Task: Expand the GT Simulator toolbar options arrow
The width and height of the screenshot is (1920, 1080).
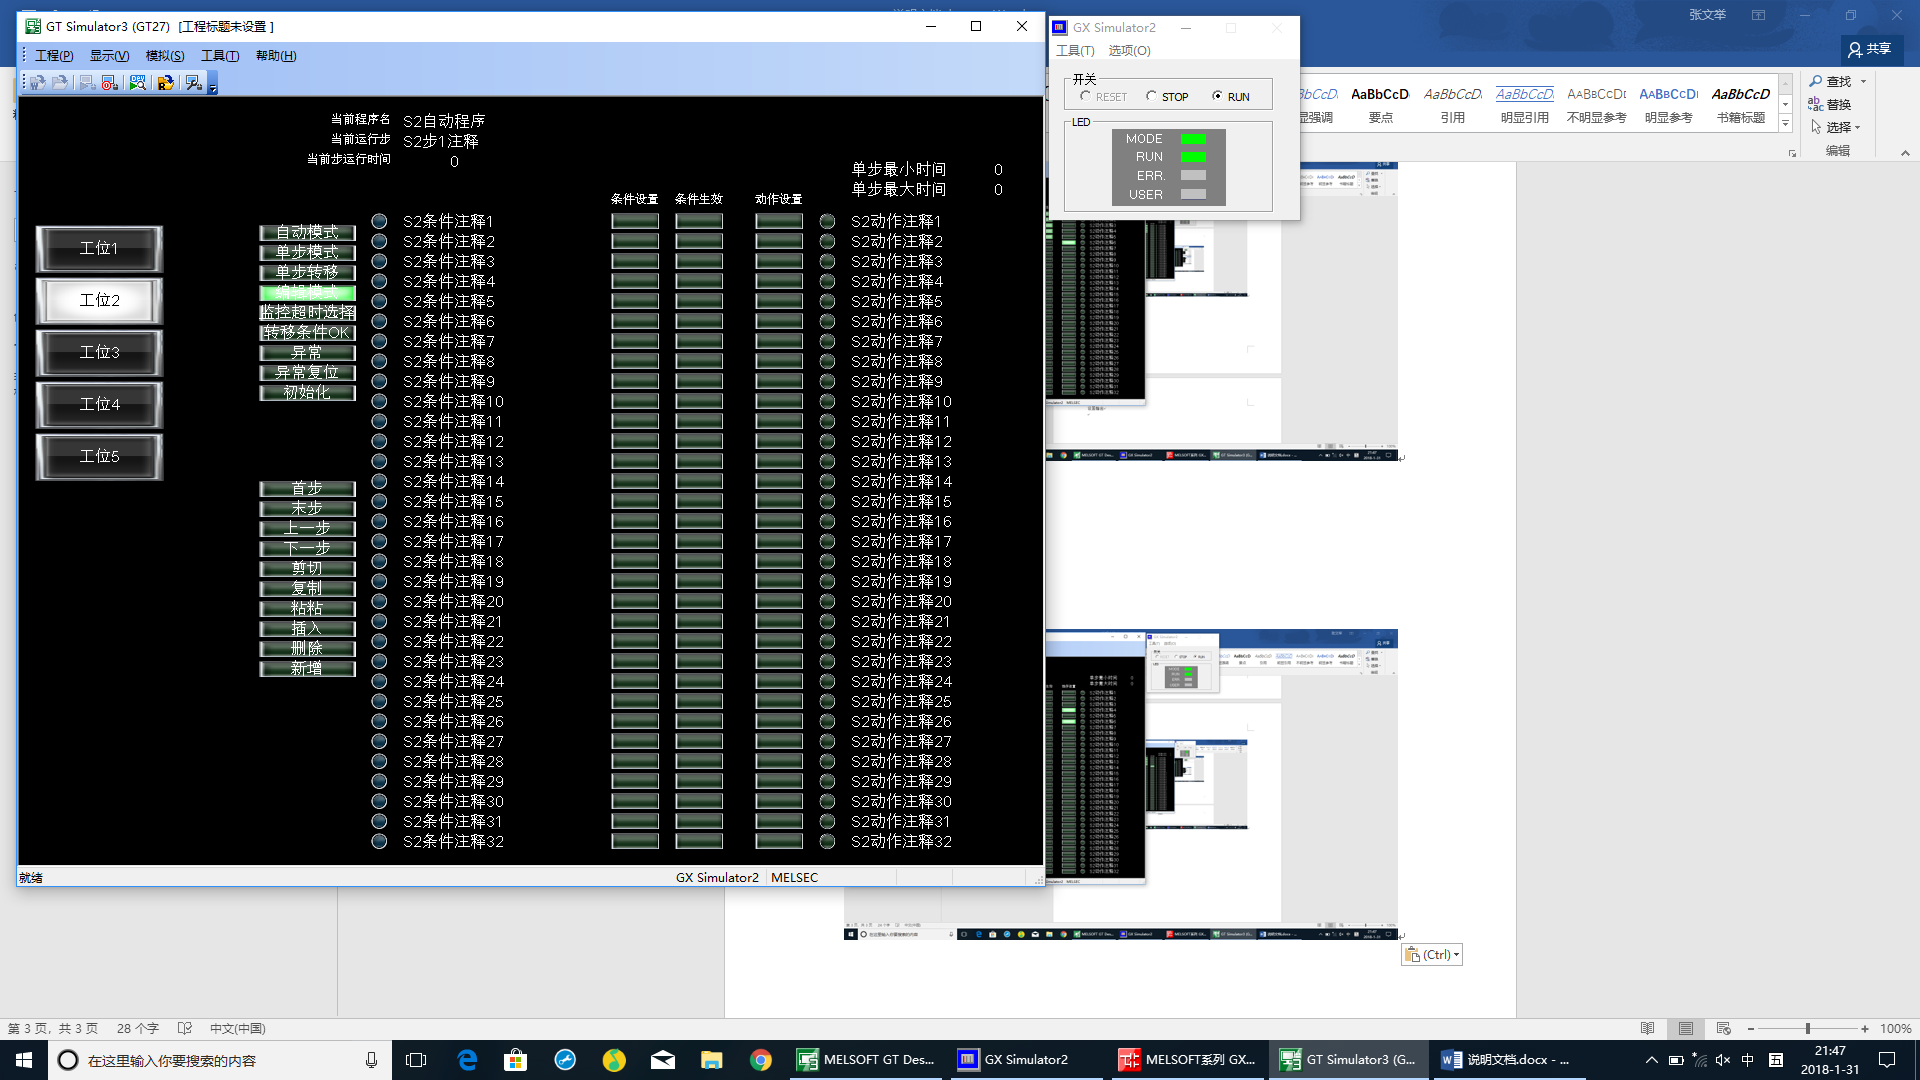Action: tap(213, 89)
